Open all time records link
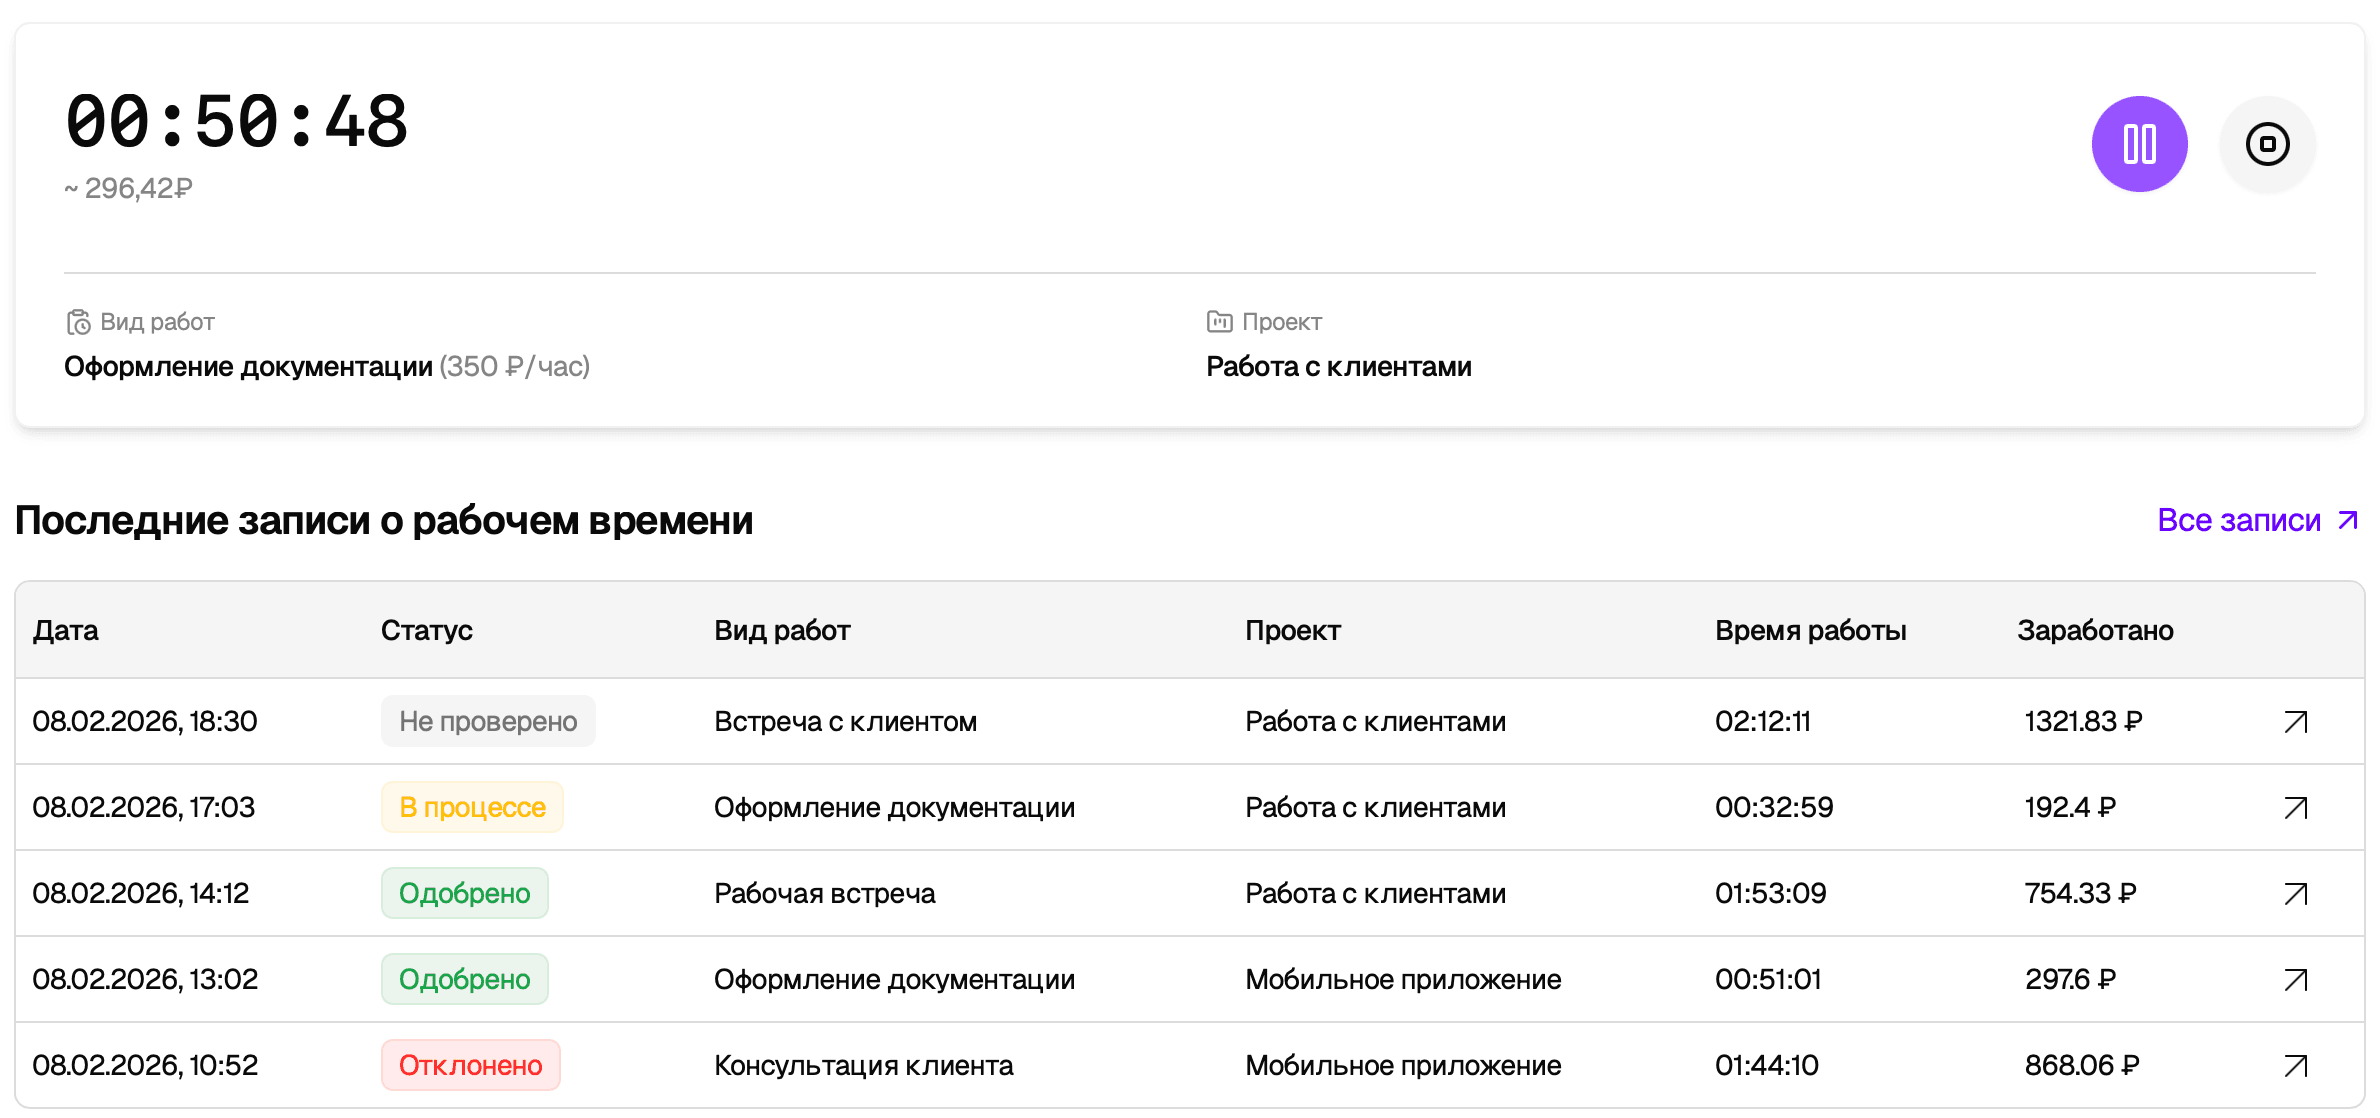Viewport: 2380px width, 1118px height. [x=2256, y=520]
